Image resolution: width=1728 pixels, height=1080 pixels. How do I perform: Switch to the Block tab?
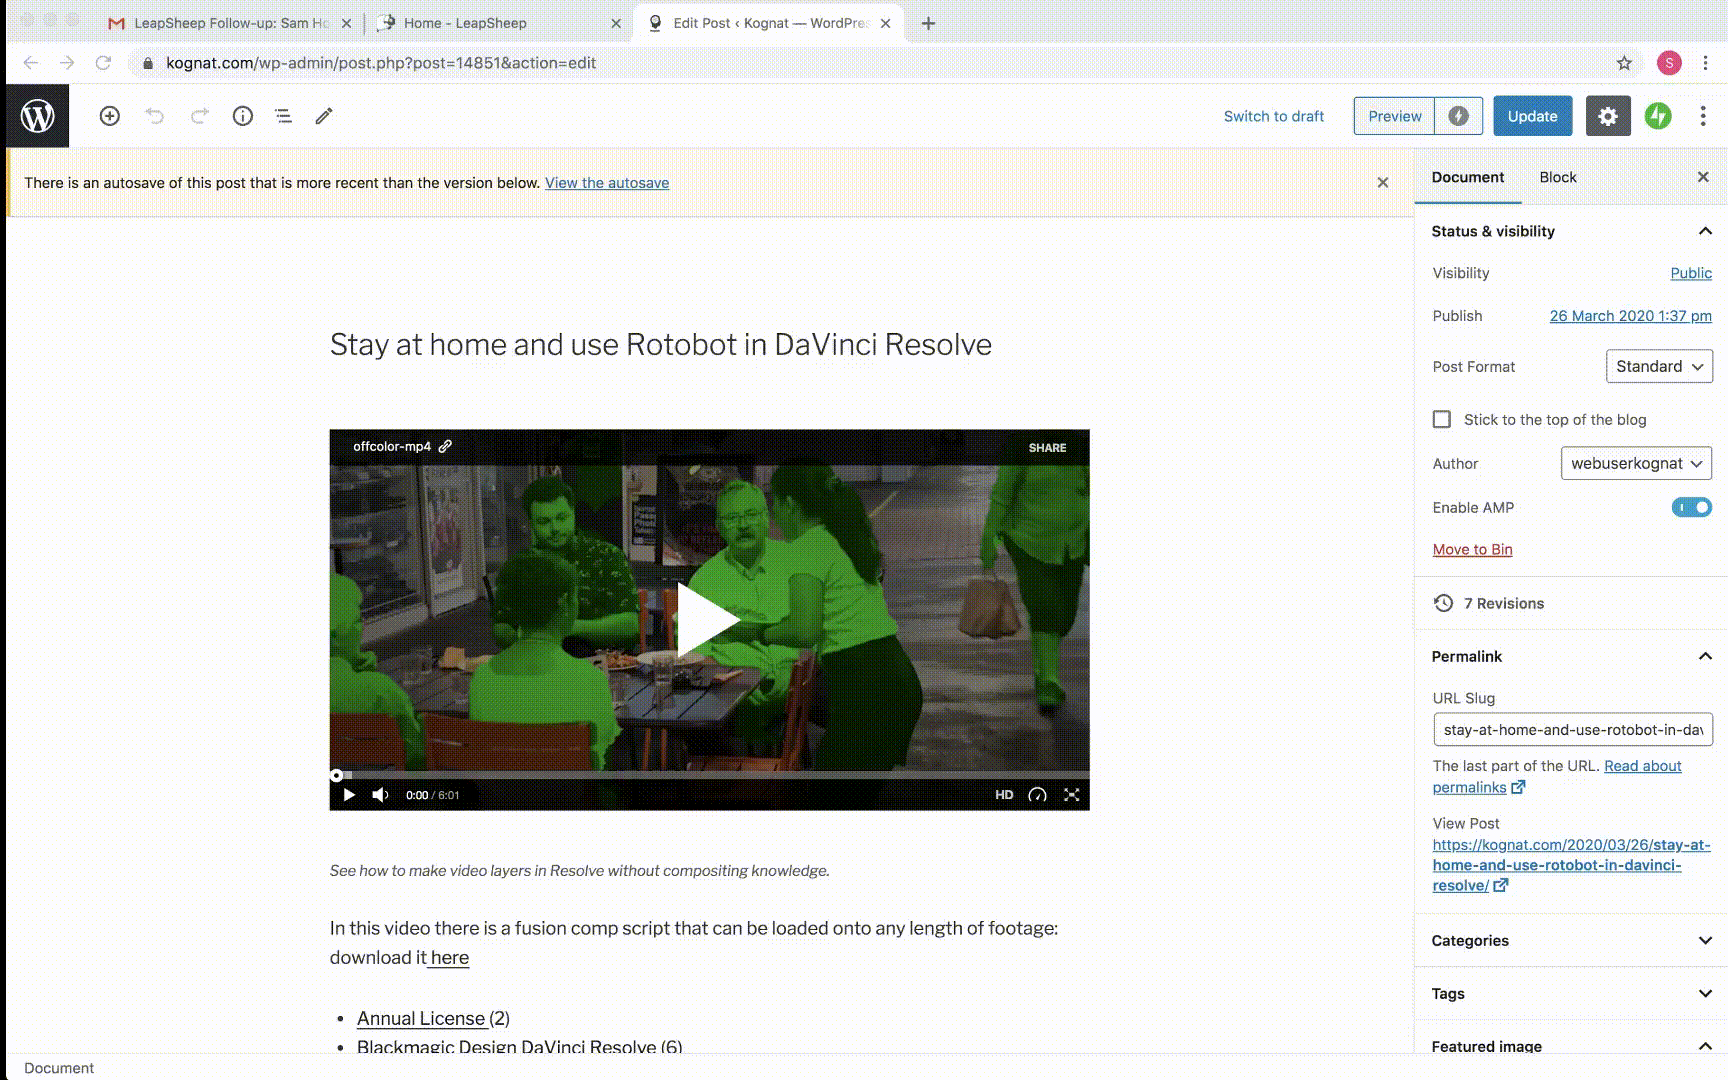[x=1557, y=177]
